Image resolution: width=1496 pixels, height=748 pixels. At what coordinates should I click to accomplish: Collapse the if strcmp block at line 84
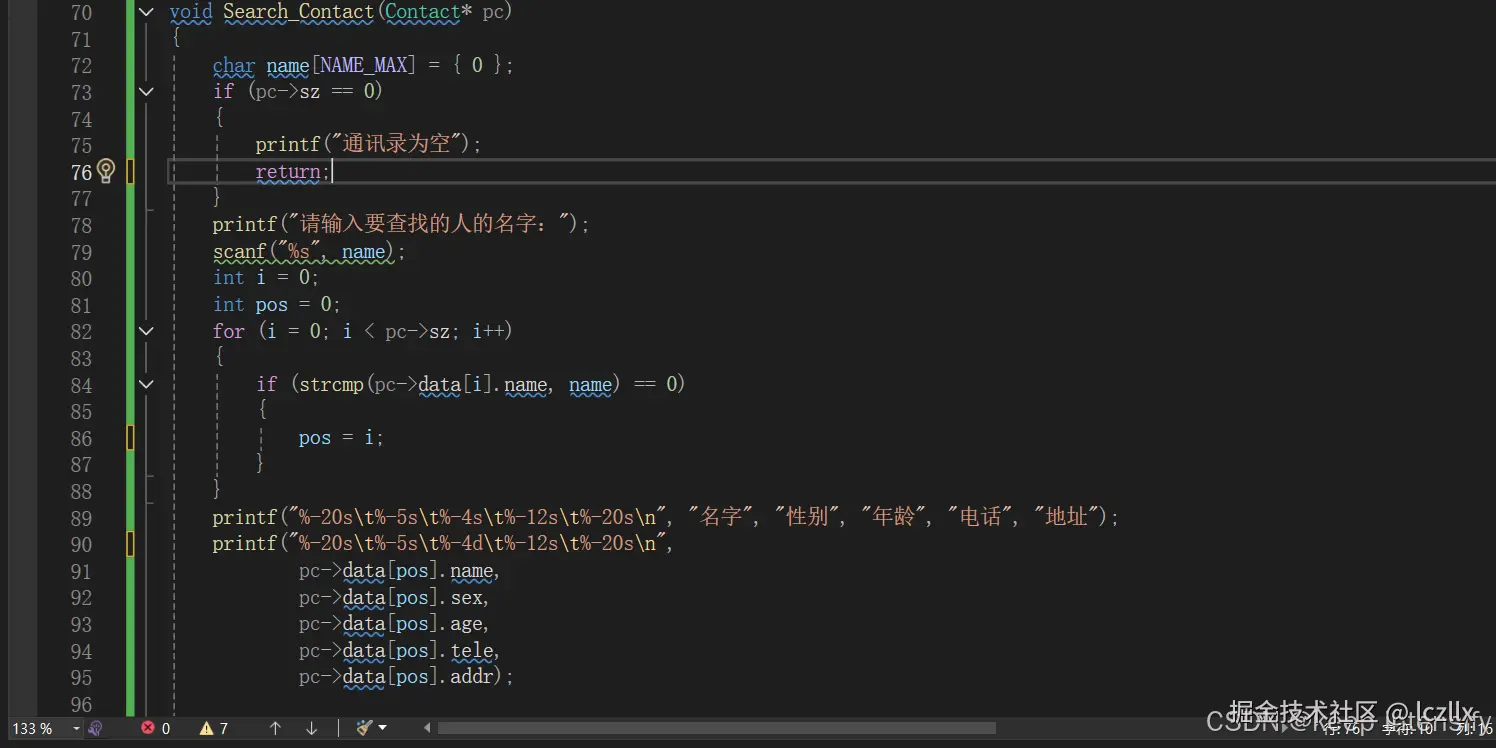[147, 384]
